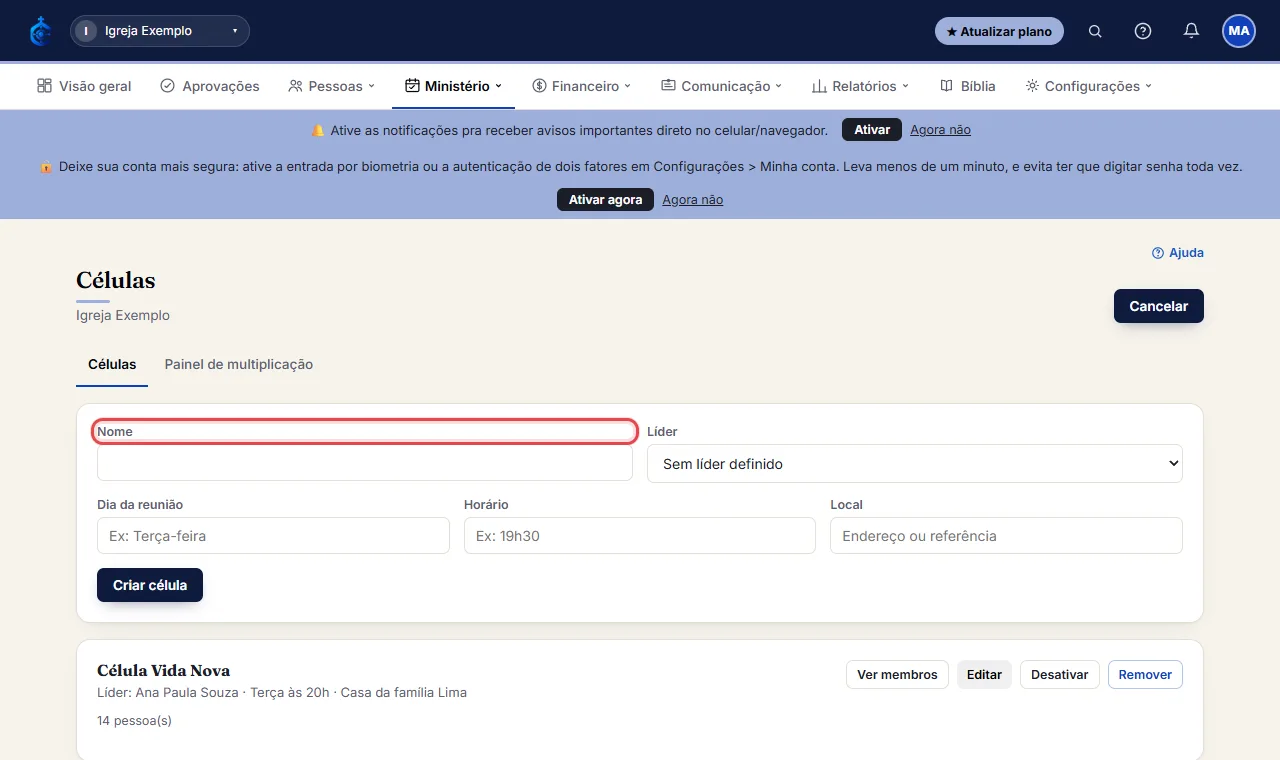Screen dimensions: 1280x760
Task: Expand the Igreja Exemplo church selector
Action: pos(160,31)
